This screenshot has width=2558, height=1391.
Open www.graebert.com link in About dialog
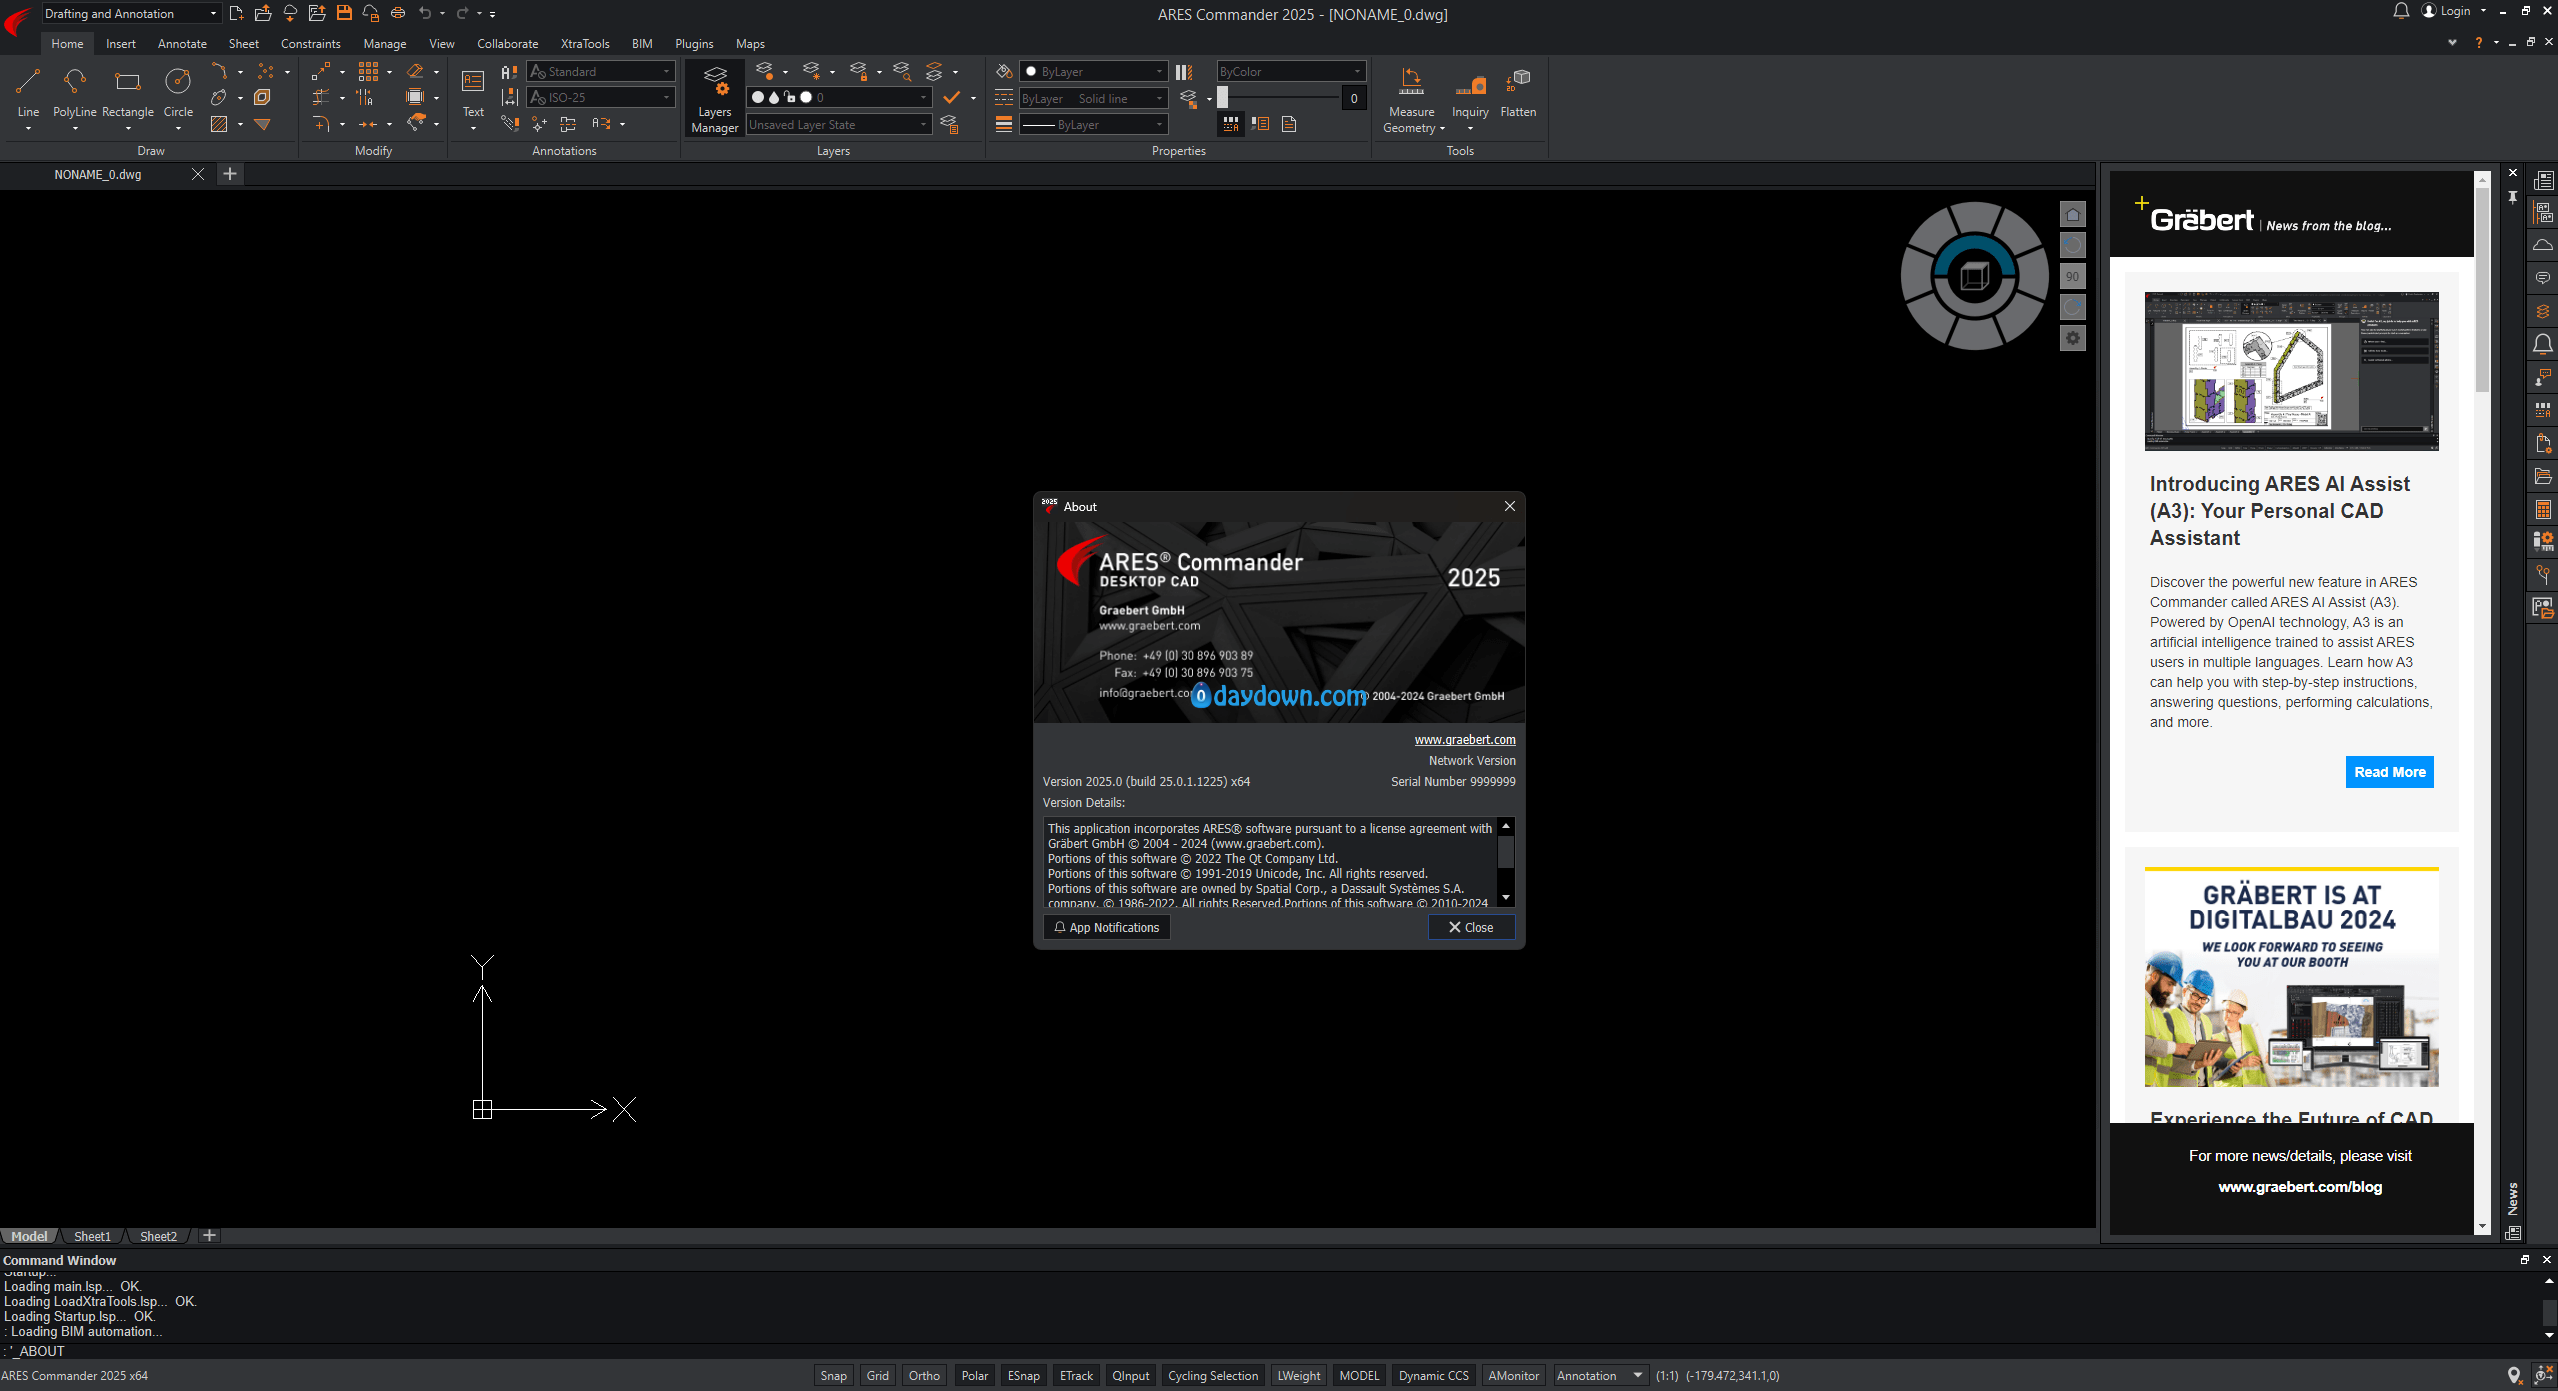(1464, 739)
